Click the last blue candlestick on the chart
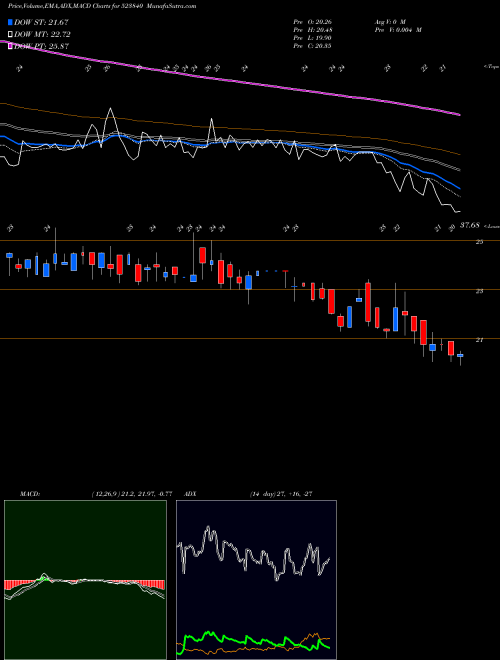This screenshot has width=500, height=660. [x=460, y=356]
